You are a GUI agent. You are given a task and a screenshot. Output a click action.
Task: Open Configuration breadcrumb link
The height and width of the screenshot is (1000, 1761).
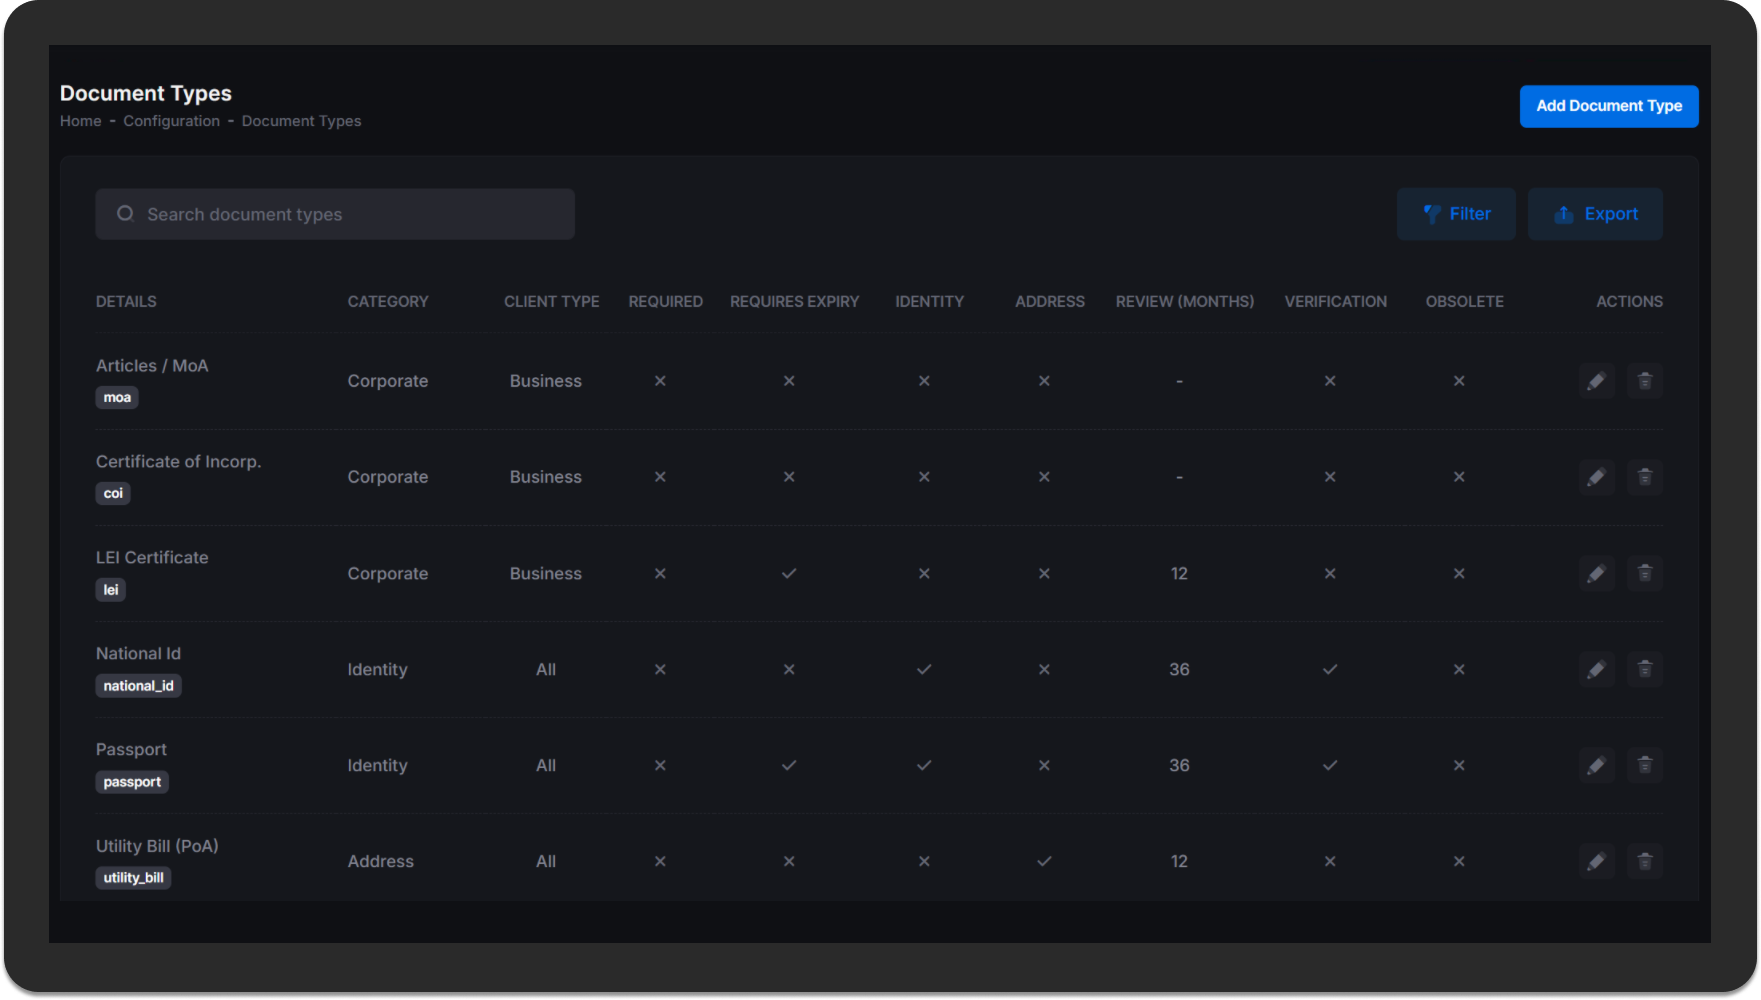click(171, 121)
